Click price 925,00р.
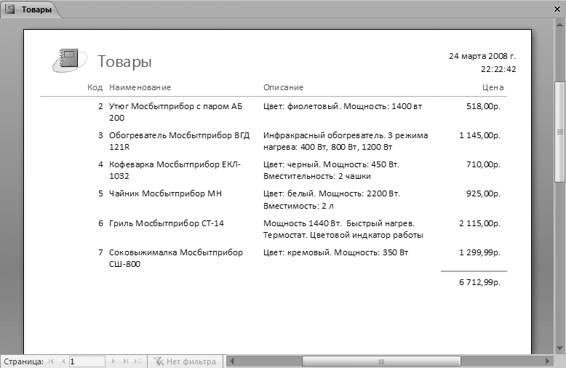Viewport: 566px width, 368px height. [x=483, y=194]
